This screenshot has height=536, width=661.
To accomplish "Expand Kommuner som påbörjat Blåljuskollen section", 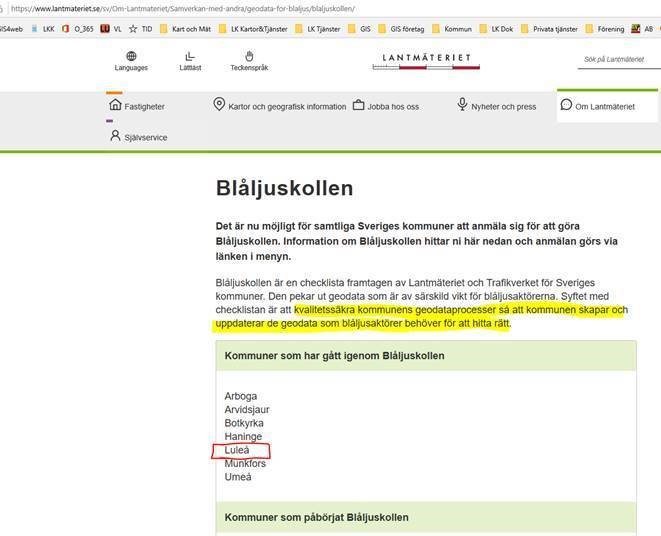I will (426, 517).
